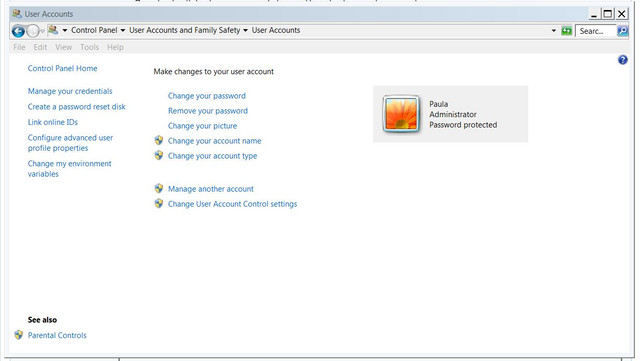Click User Accounts breadcrumb segment
The image size is (640, 361).
click(x=276, y=30)
